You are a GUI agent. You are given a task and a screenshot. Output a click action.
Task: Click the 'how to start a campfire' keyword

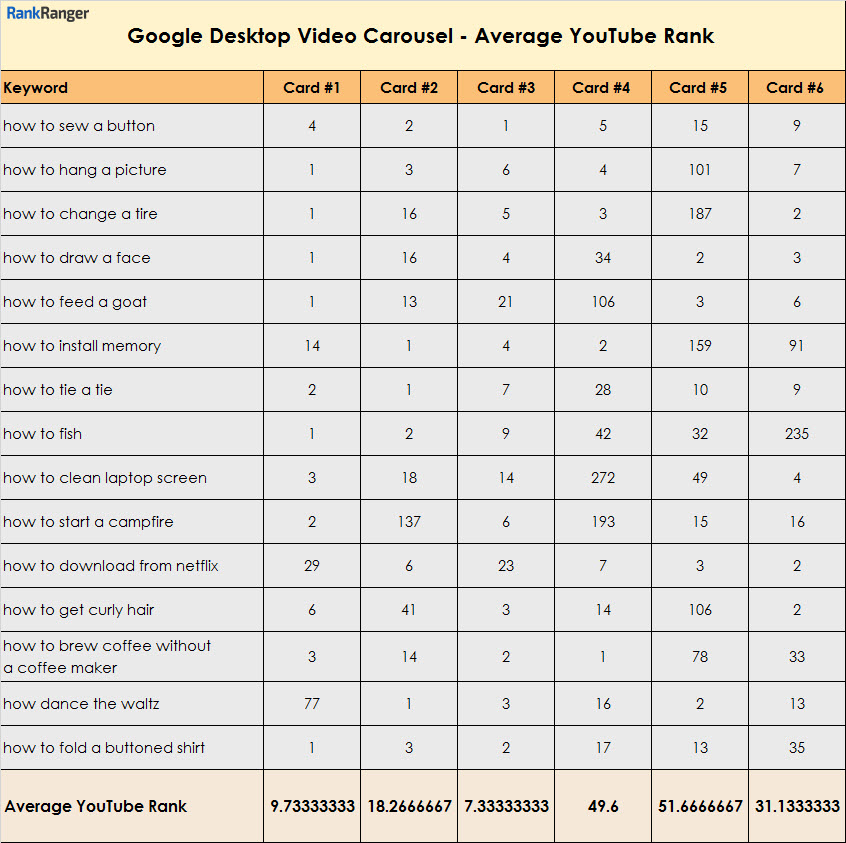[88, 522]
